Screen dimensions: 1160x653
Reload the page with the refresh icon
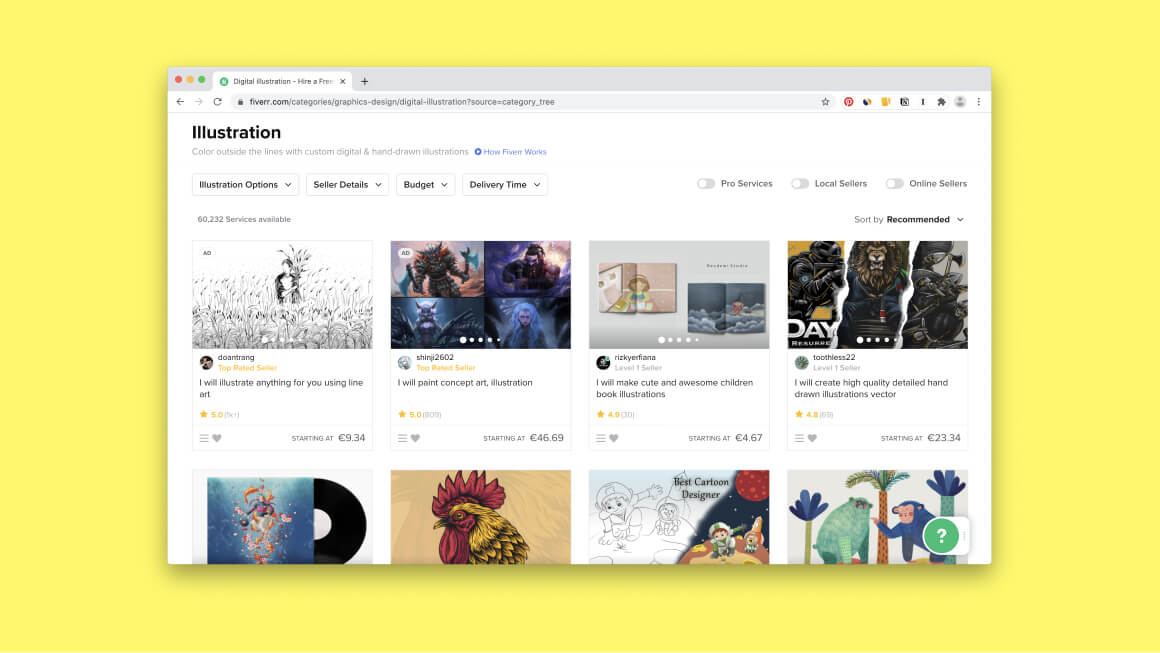tap(218, 102)
